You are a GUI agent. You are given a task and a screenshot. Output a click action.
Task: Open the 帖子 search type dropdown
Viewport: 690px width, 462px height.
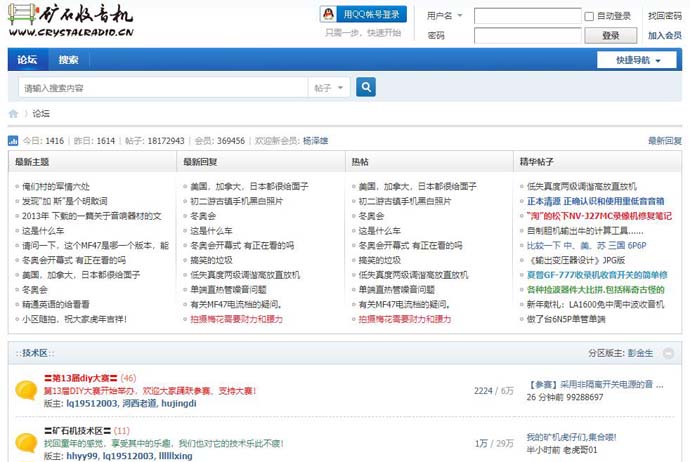click(x=329, y=88)
